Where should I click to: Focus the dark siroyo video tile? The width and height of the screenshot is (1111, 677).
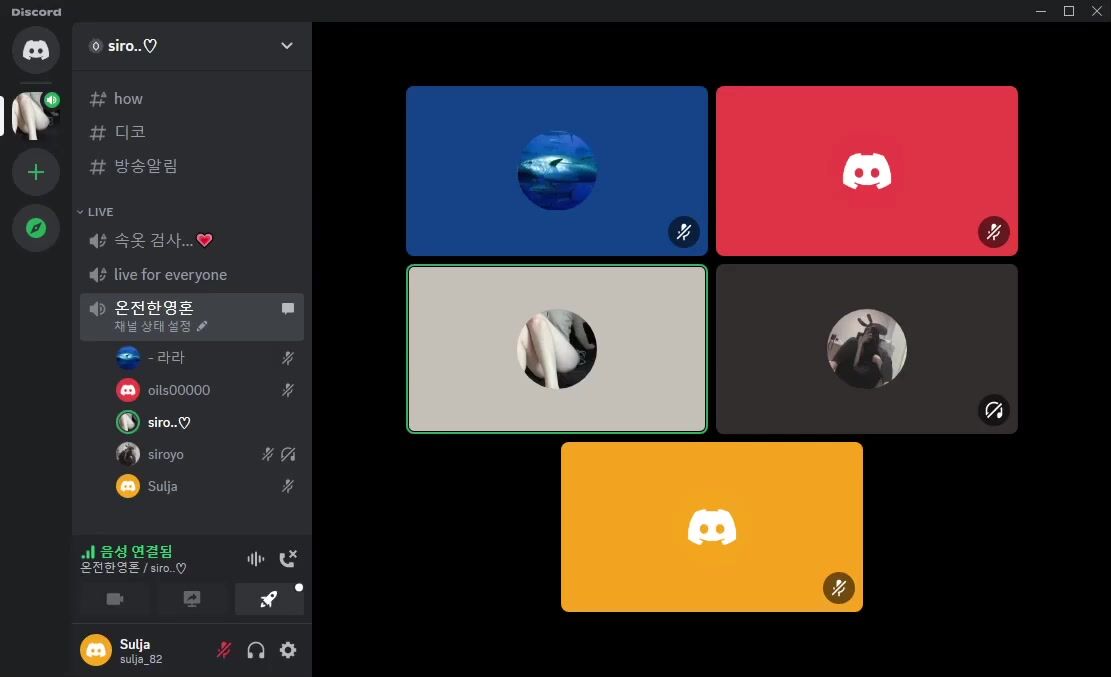(x=867, y=349)
